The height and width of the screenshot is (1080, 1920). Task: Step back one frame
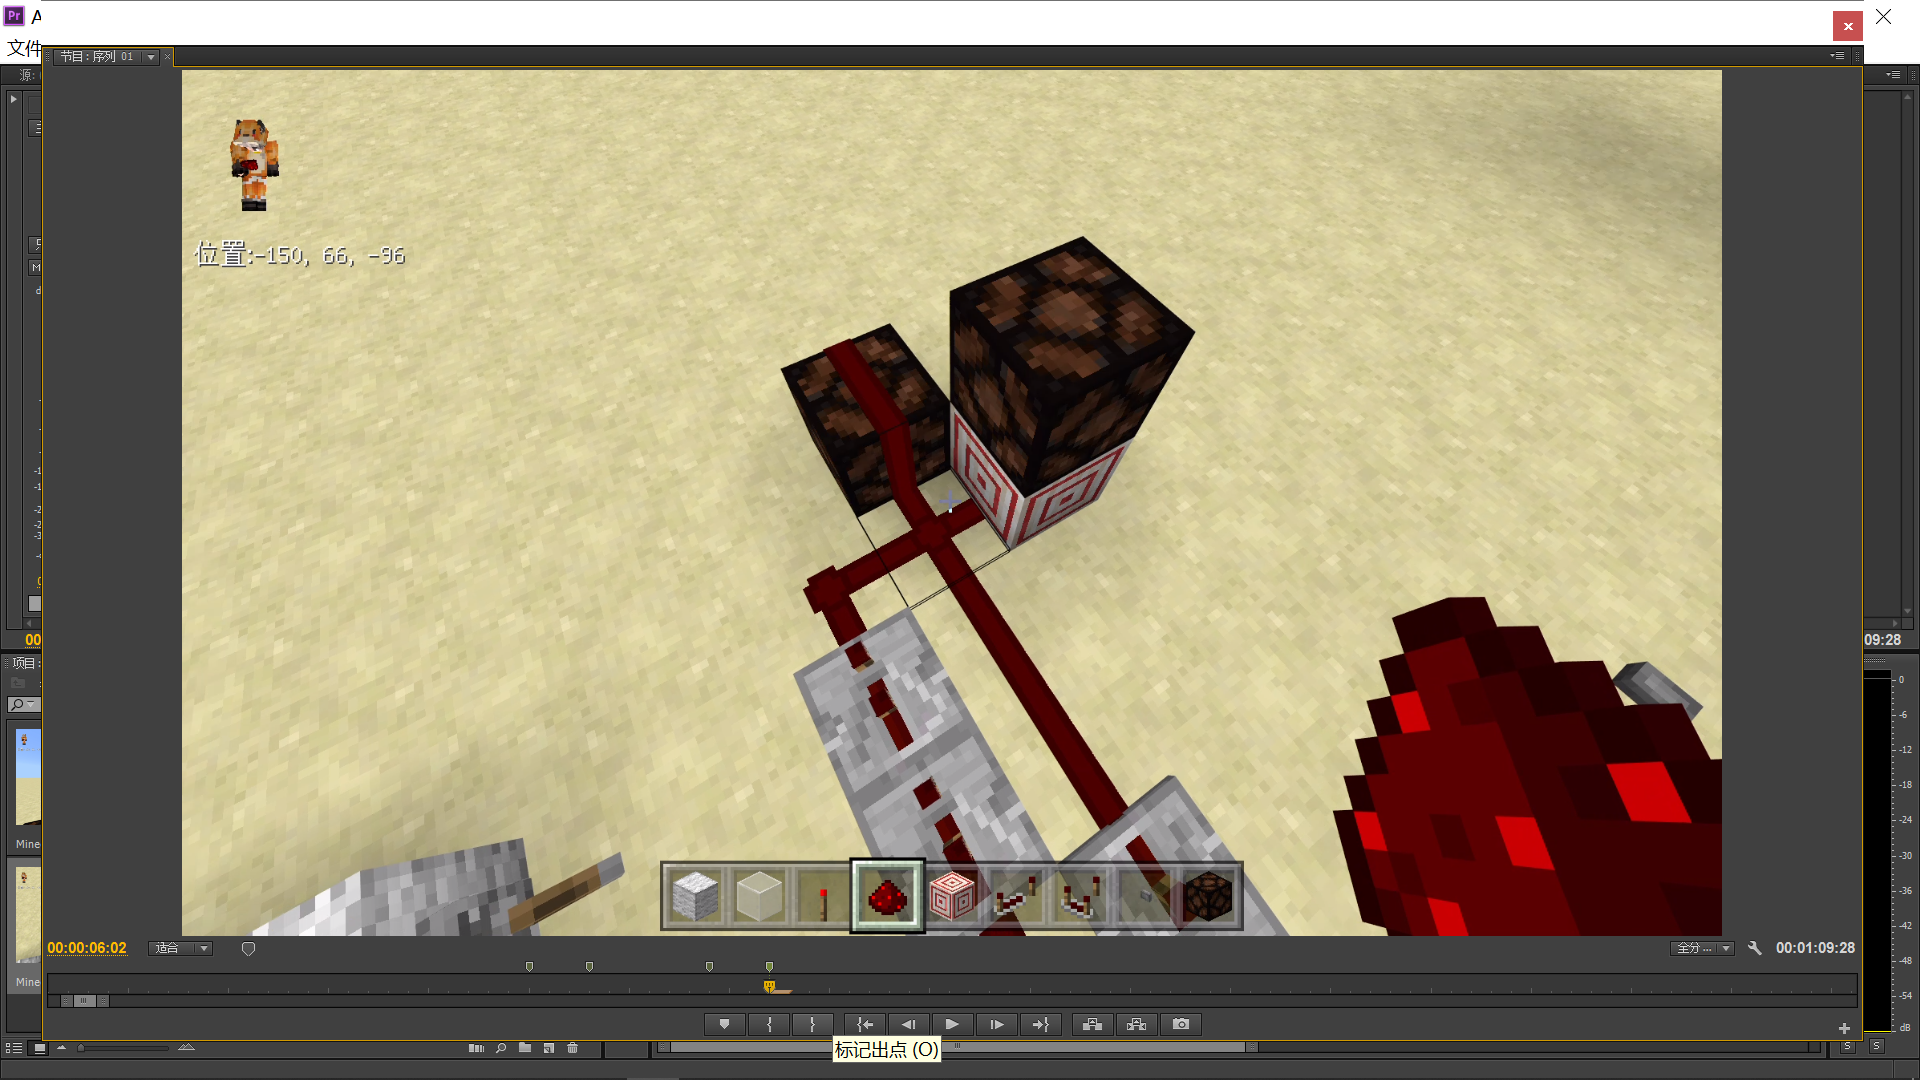point(908,1024)
